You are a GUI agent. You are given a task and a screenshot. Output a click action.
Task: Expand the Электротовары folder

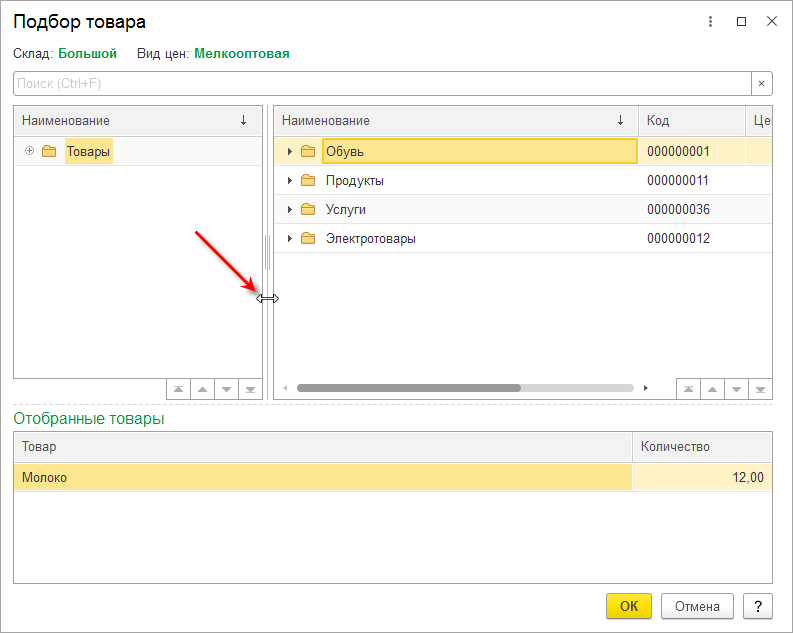point(289,238)
